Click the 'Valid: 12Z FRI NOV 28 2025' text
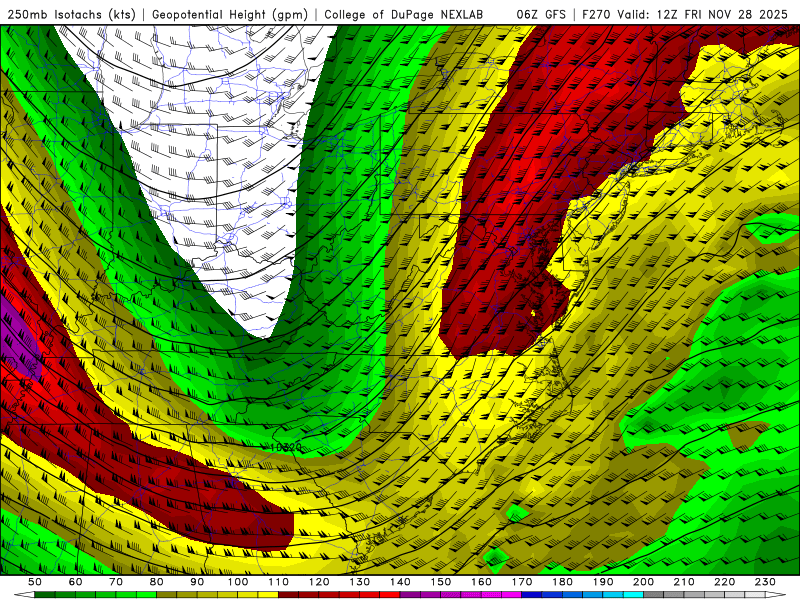The image size is (800, 600). coord(703,14)
